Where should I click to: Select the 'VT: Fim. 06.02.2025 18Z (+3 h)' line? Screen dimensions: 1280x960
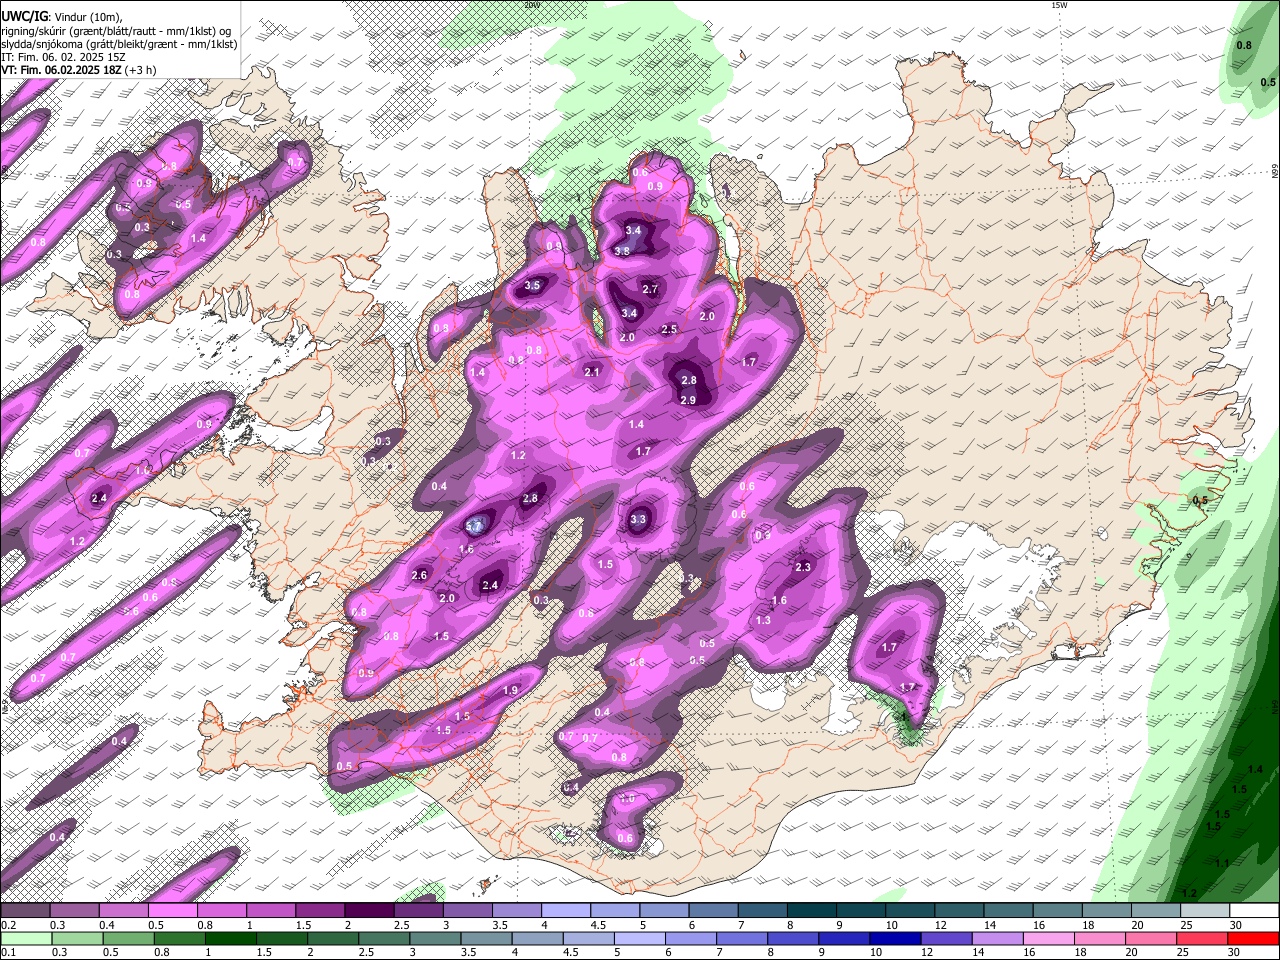click(78, 70)
